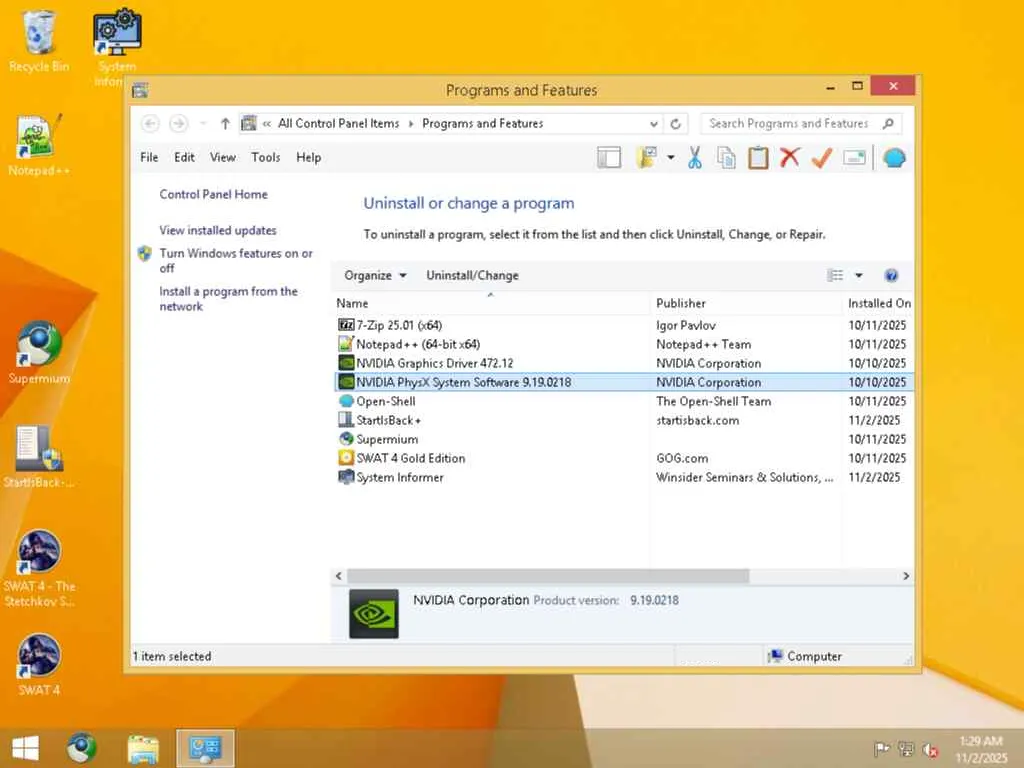Click the scroll right arrow of program list

906,576
